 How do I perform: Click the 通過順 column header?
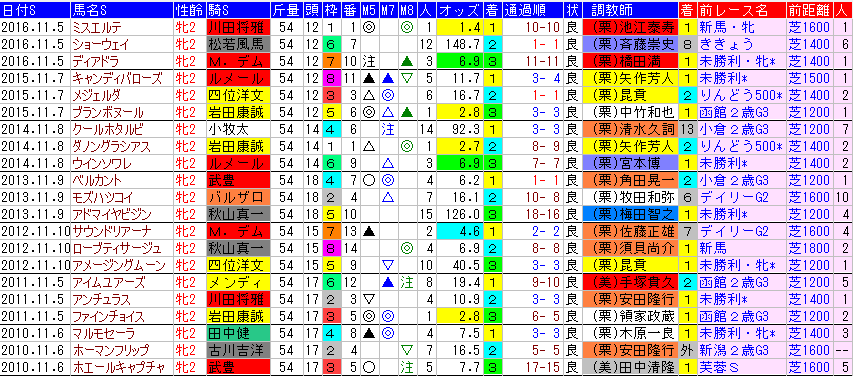point(533,9)
